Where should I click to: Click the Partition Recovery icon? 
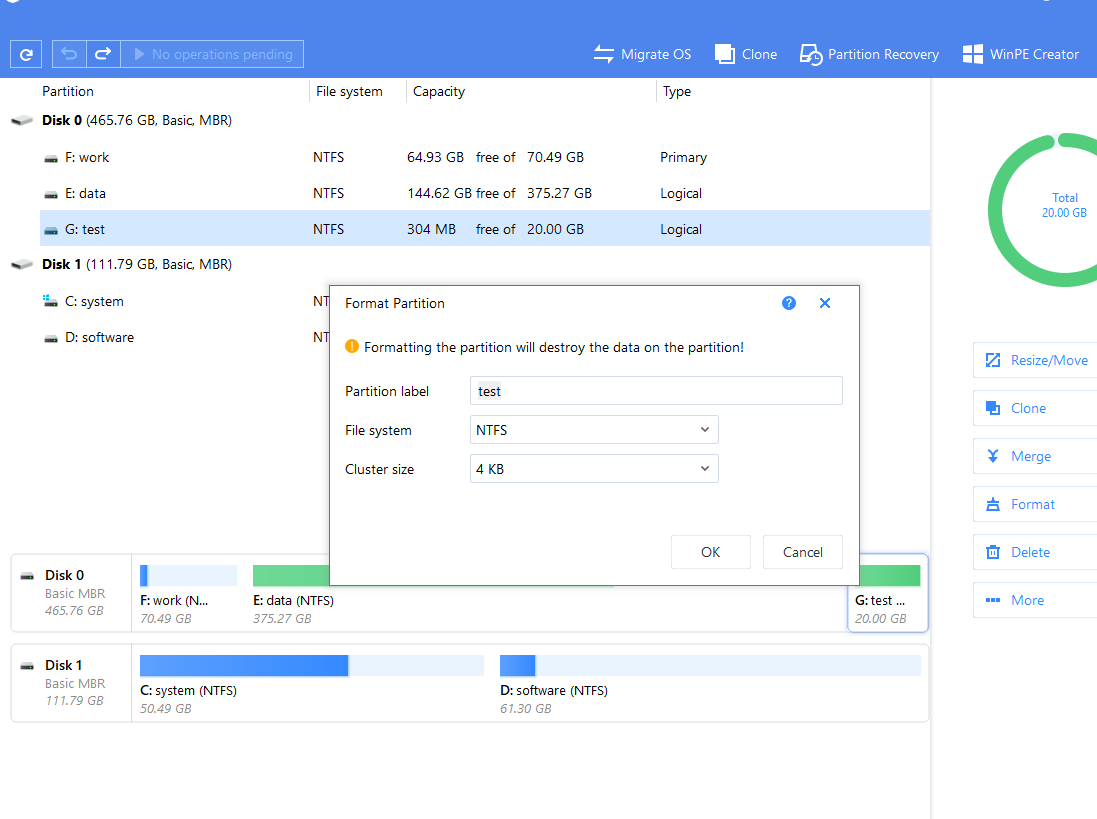coord(811,54)
